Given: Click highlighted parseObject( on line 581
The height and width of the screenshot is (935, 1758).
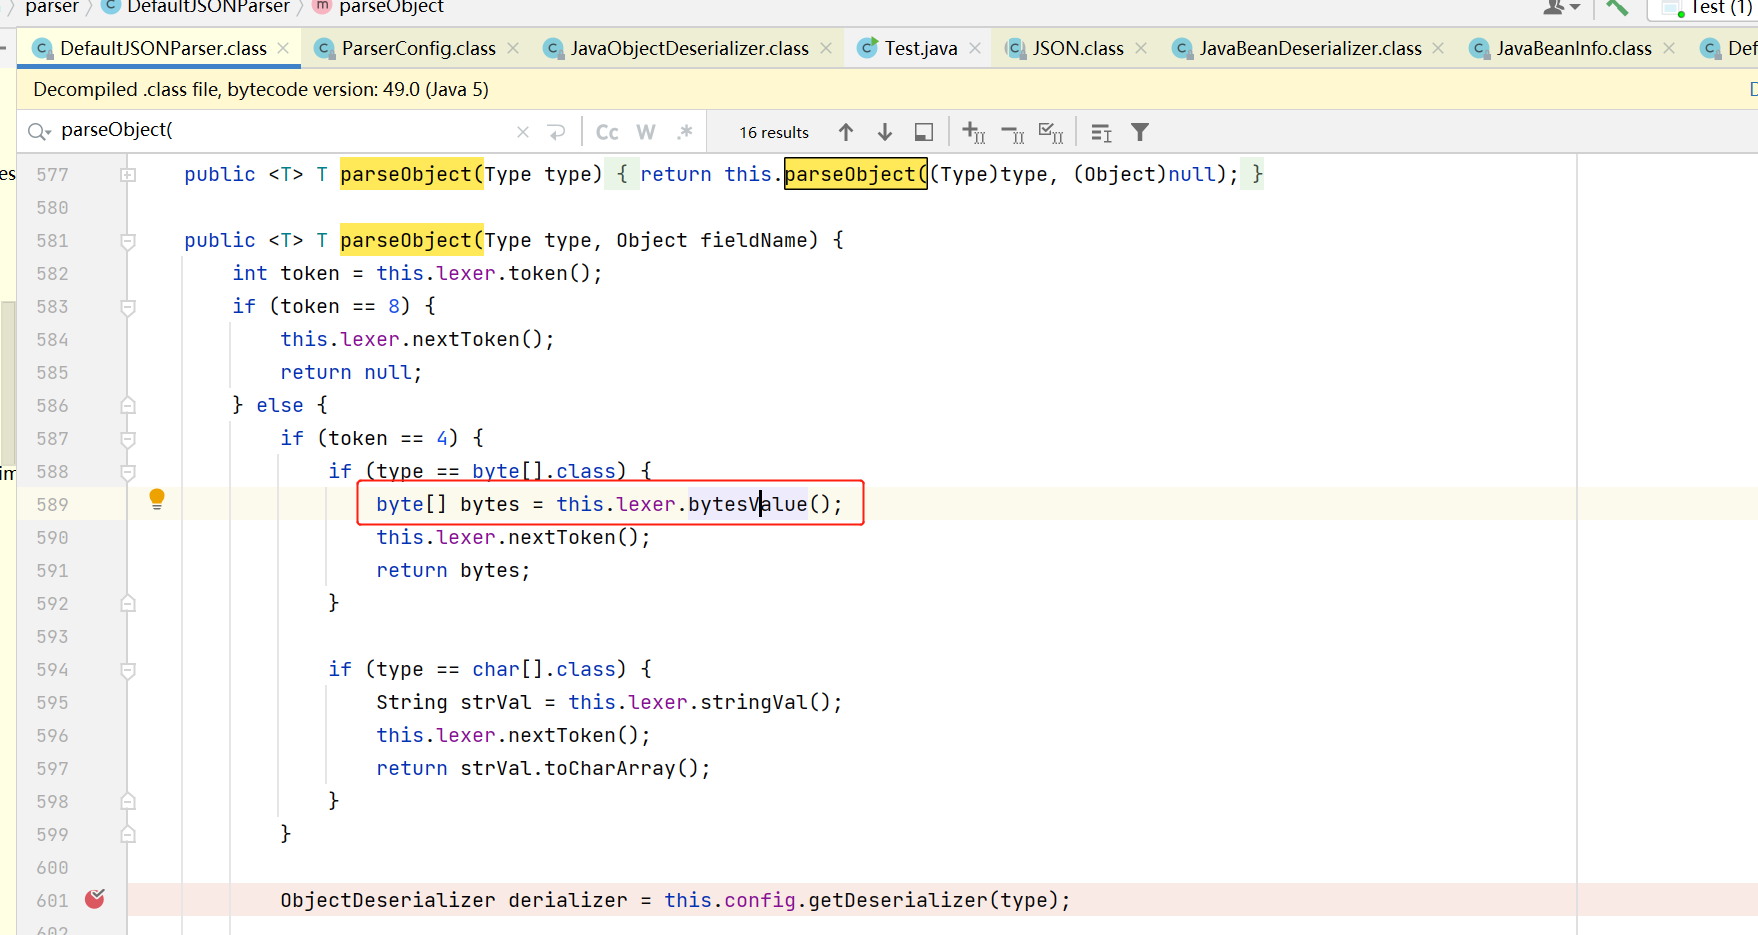Looking at the screenshot, I should point(411,240).
